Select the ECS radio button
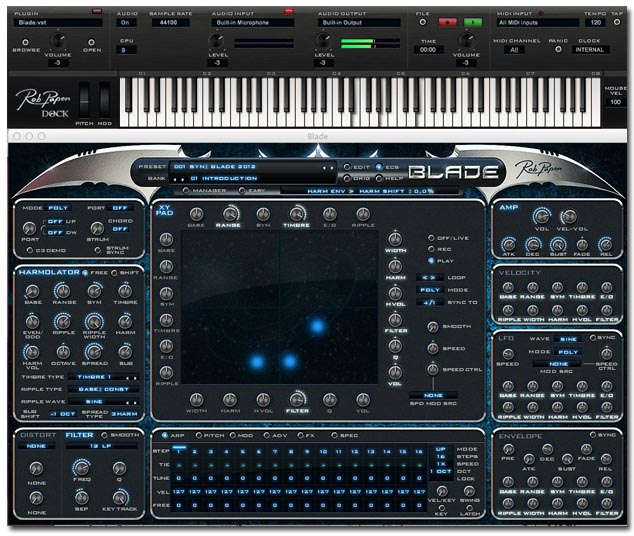This screenshot has height=536, width=634. [379, 167]
